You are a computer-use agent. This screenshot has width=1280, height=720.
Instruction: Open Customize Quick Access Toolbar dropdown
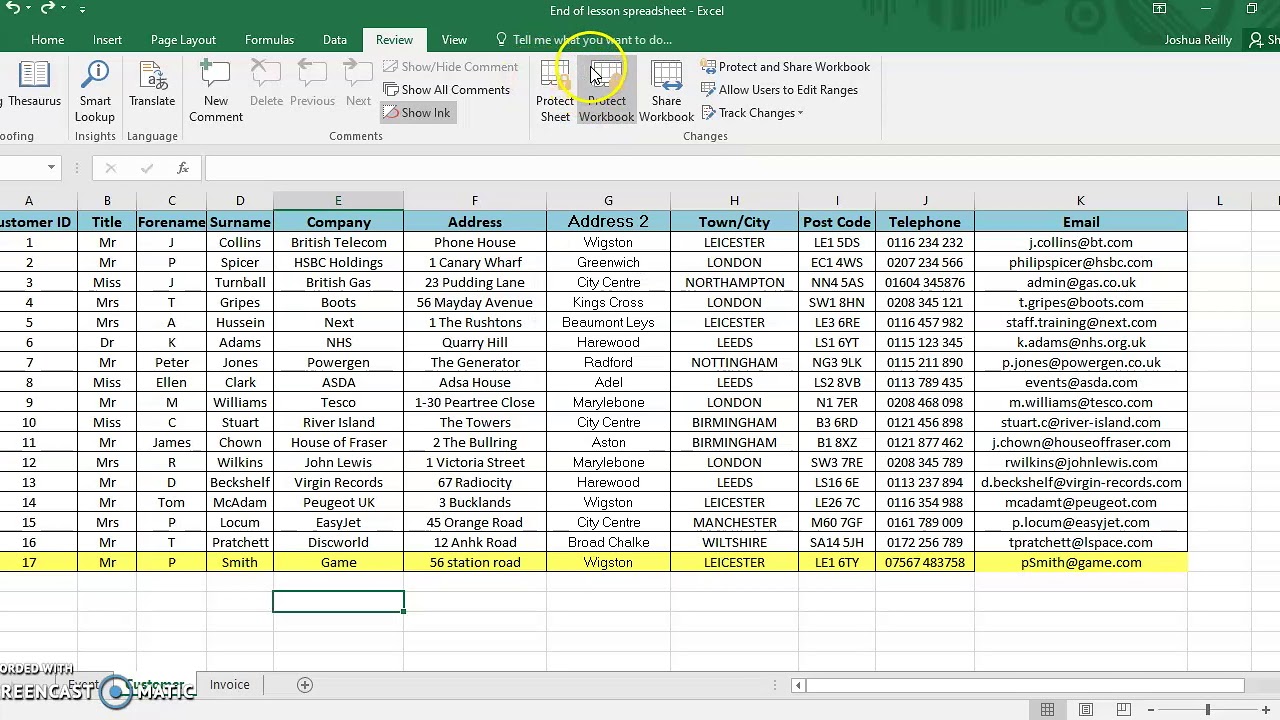[x=82, y=9]
